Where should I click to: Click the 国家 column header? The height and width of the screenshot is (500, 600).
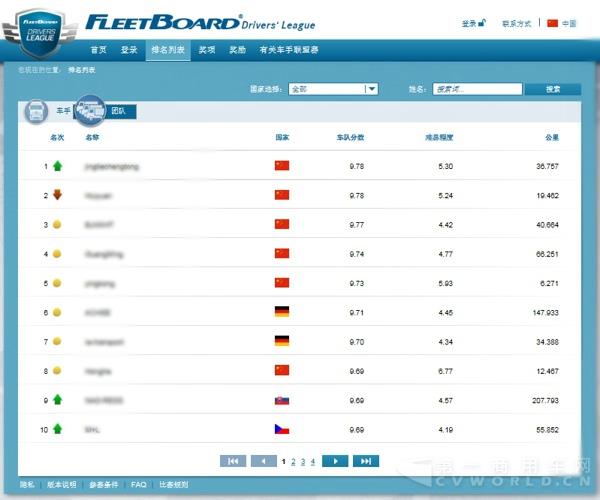coord(282,137)
